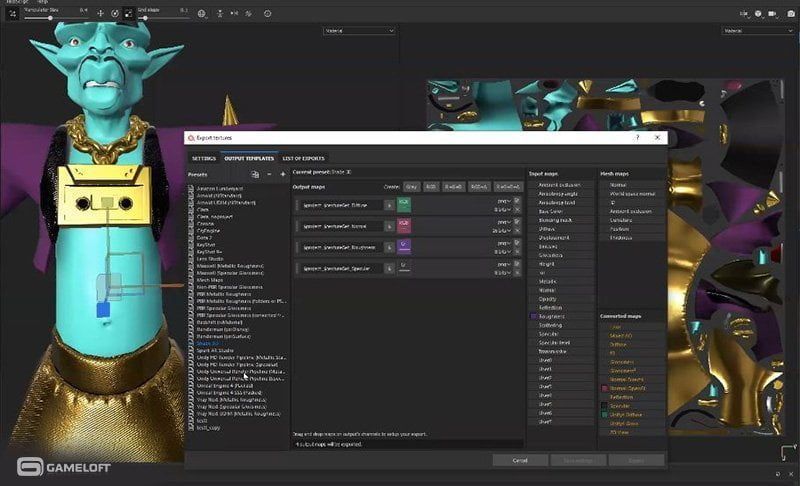Viewport: 800px width, 486px height.
Task: Click the camera icon at top-right corner
Action: 791,14
